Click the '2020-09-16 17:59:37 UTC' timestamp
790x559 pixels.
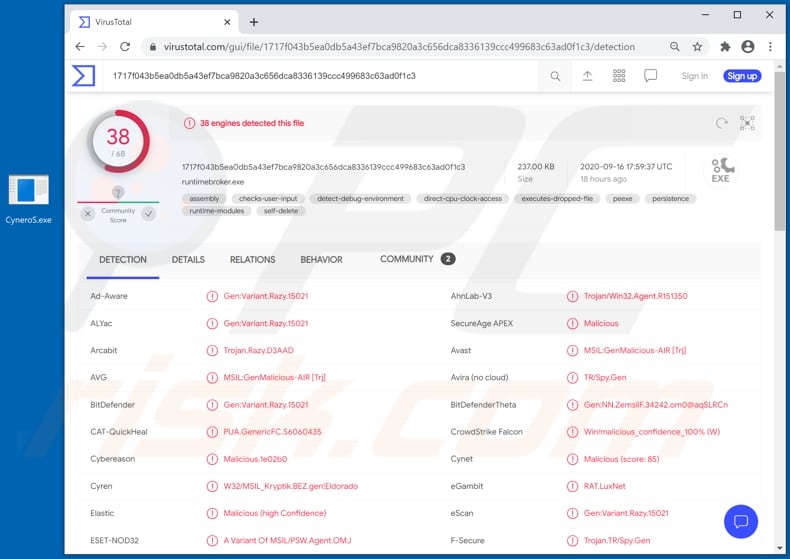[626, 167]
